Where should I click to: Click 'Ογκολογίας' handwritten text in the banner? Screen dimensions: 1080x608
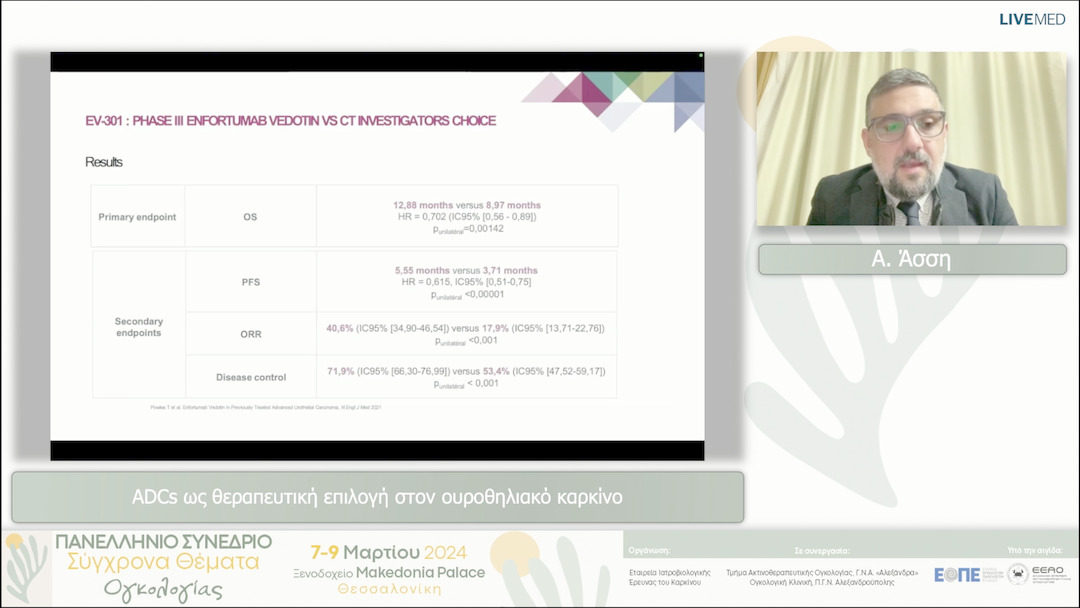163,589
